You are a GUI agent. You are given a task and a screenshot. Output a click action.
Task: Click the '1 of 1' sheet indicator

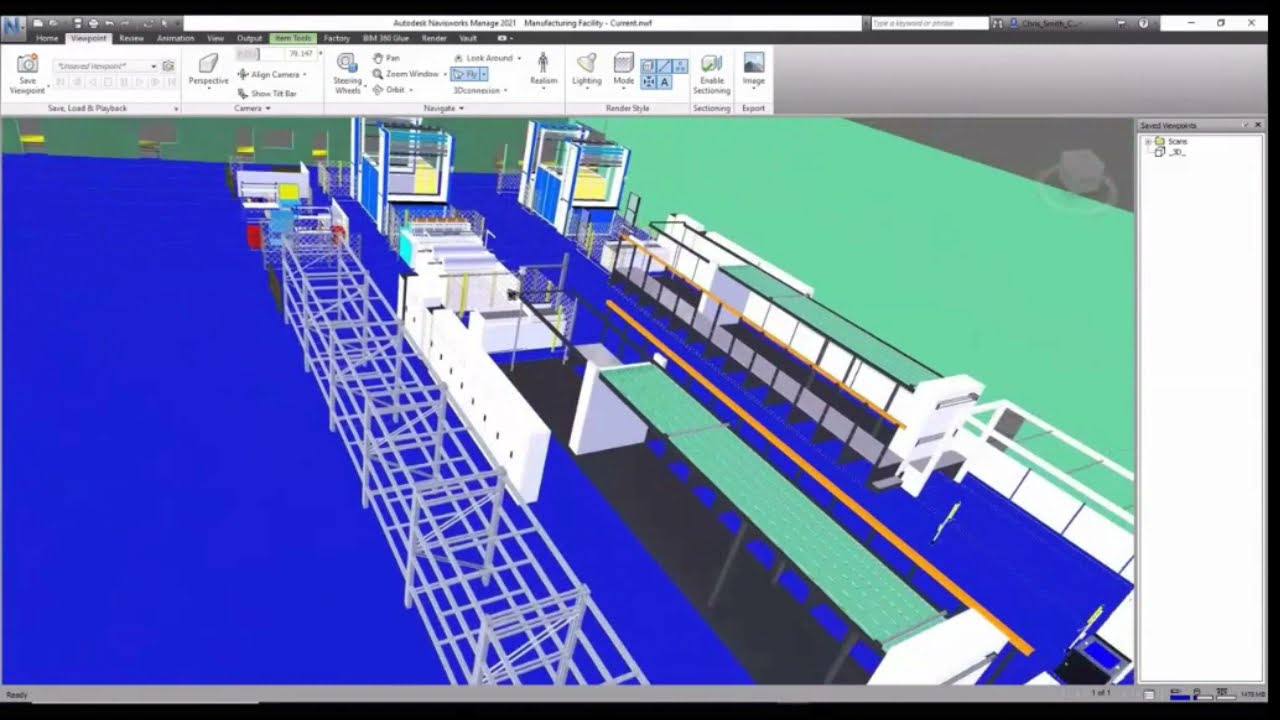click(1101, 693)
